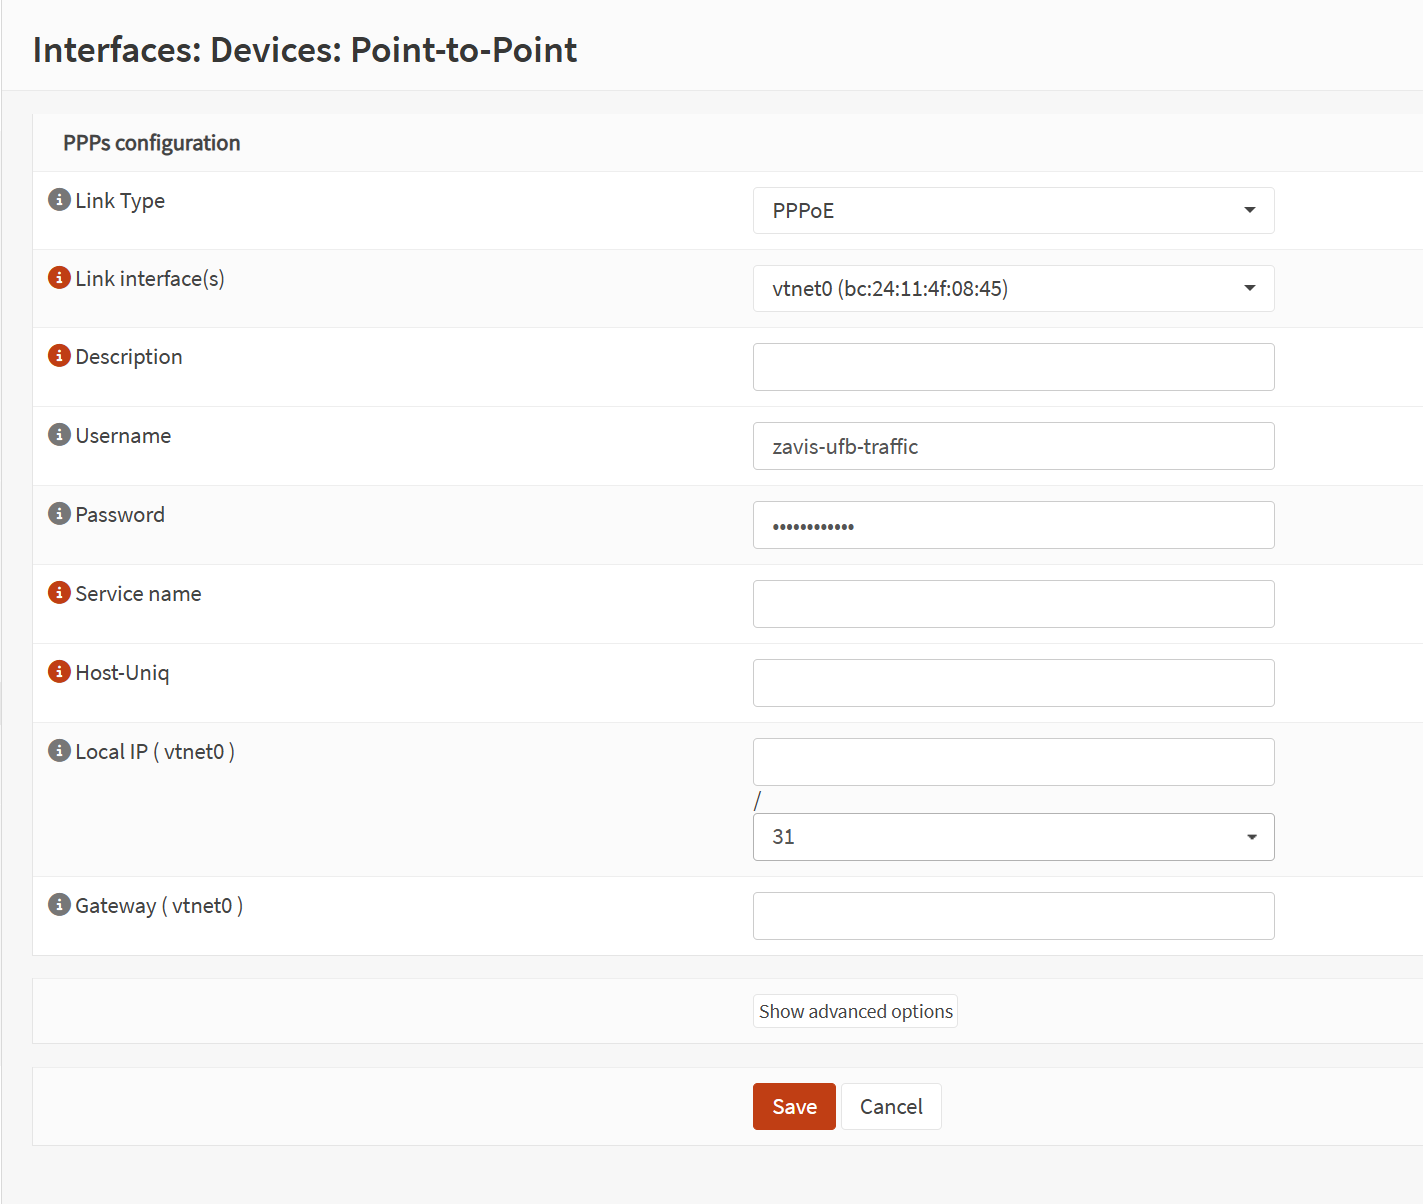Click info icon next to Password
The height and width of the screenshot is (1204, 1423).
[59, 514]
